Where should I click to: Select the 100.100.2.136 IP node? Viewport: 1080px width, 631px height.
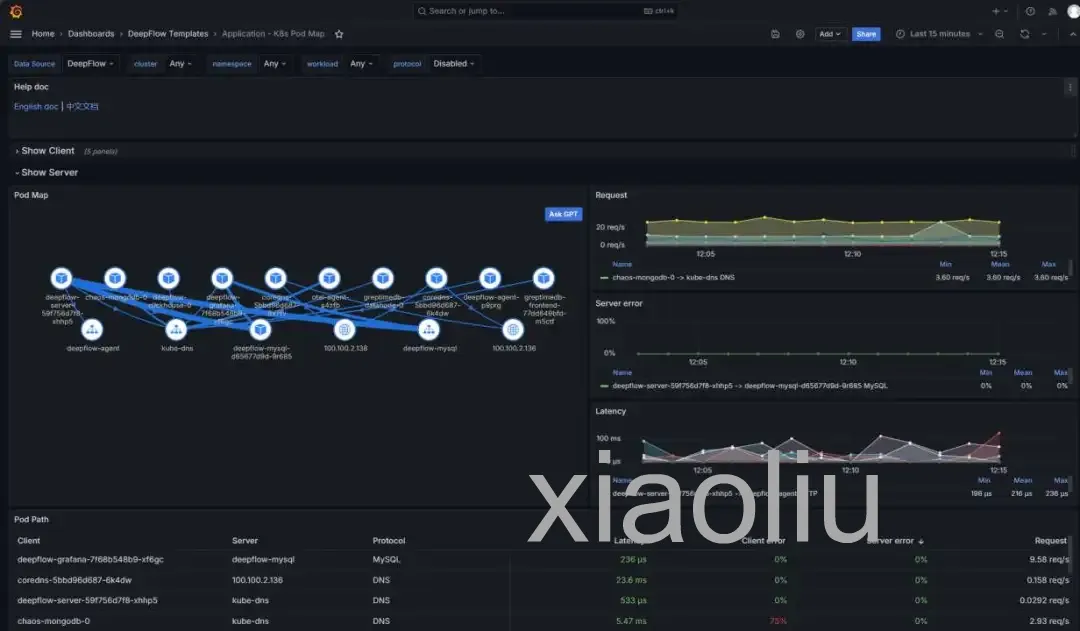(512, 330)
